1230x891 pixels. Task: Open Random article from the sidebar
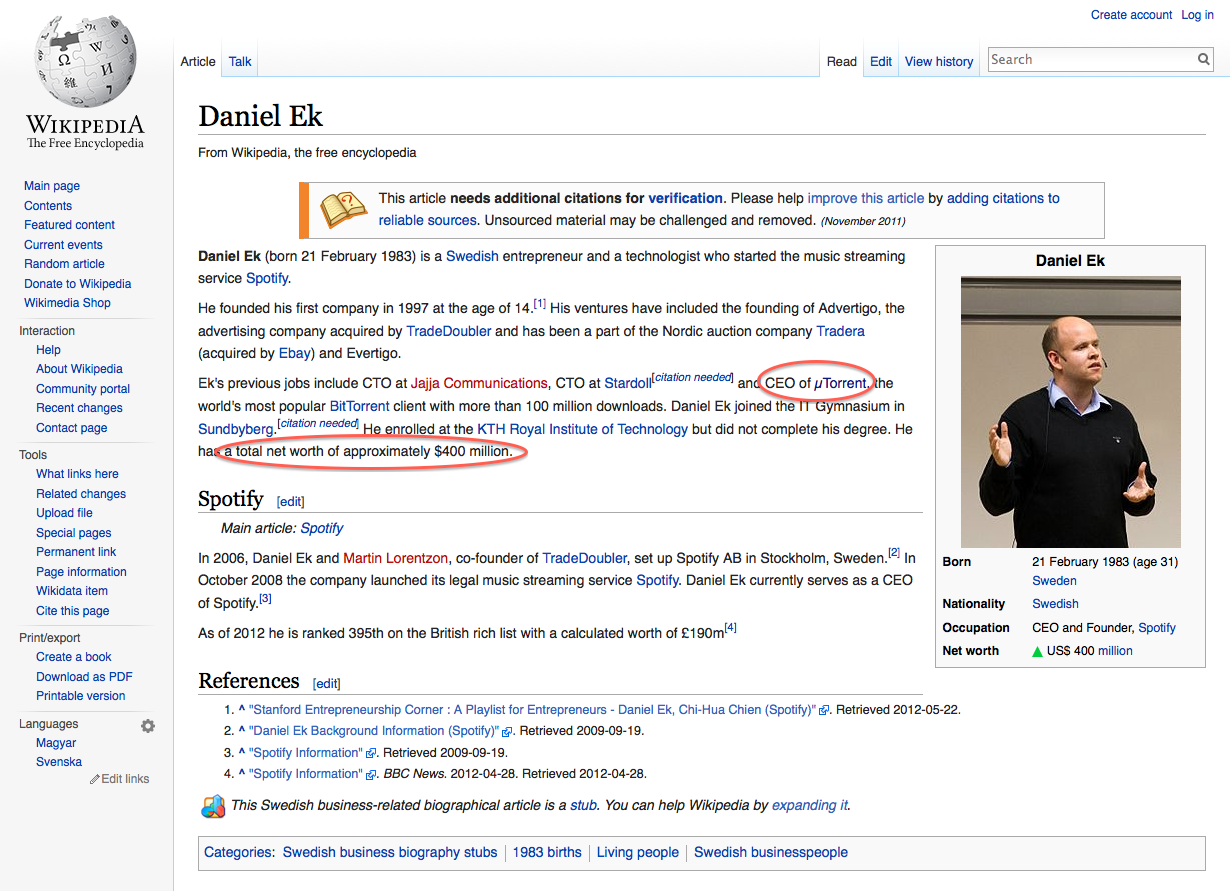coord(64,264)
